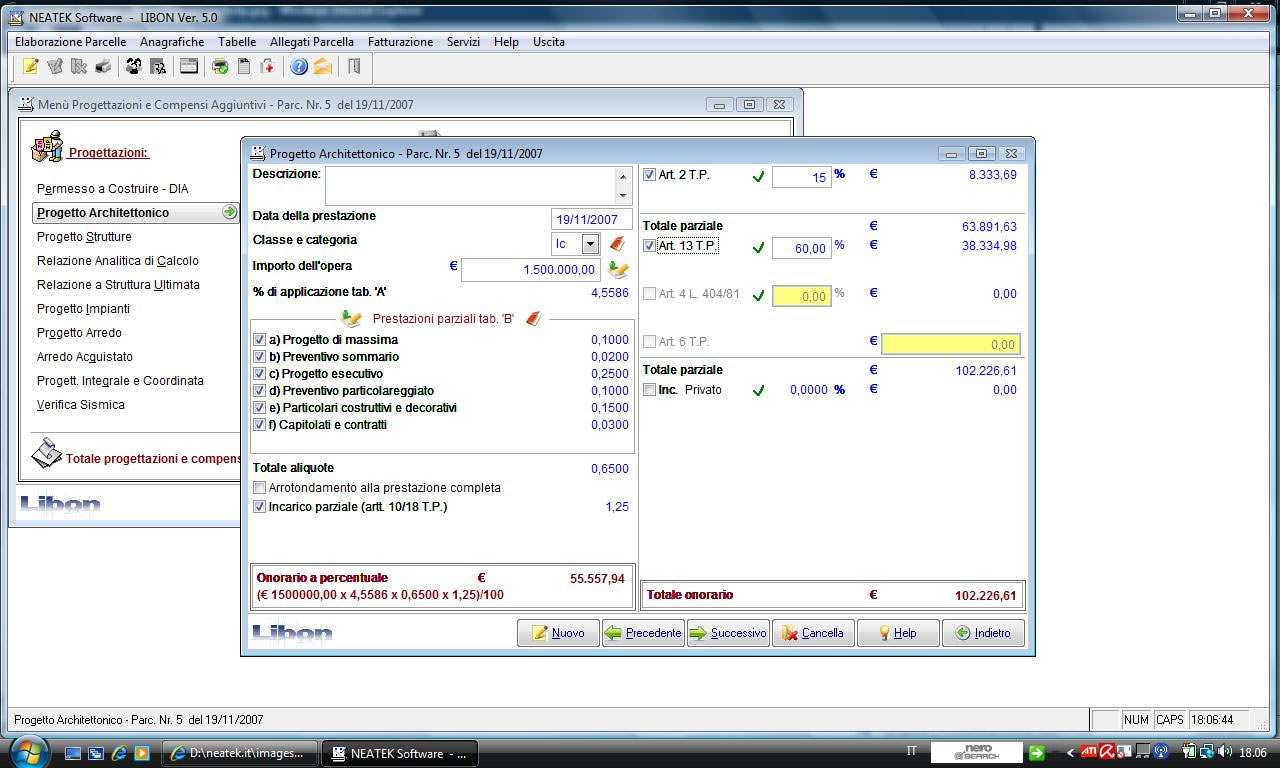Viewport: 1280px width, 768px height.
Task: Click the Descrizione text box
Action: pyautogui.click(x=470, y=186)
